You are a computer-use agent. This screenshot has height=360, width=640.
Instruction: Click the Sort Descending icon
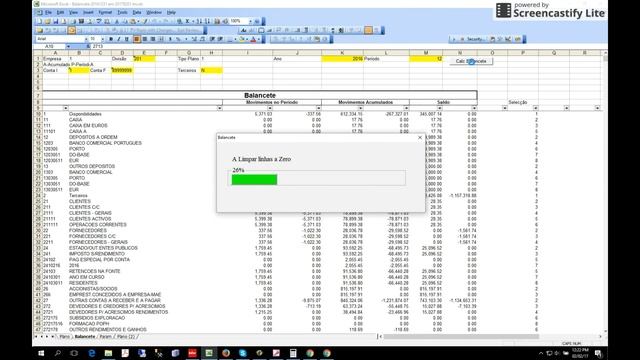(x=207, y=21)
